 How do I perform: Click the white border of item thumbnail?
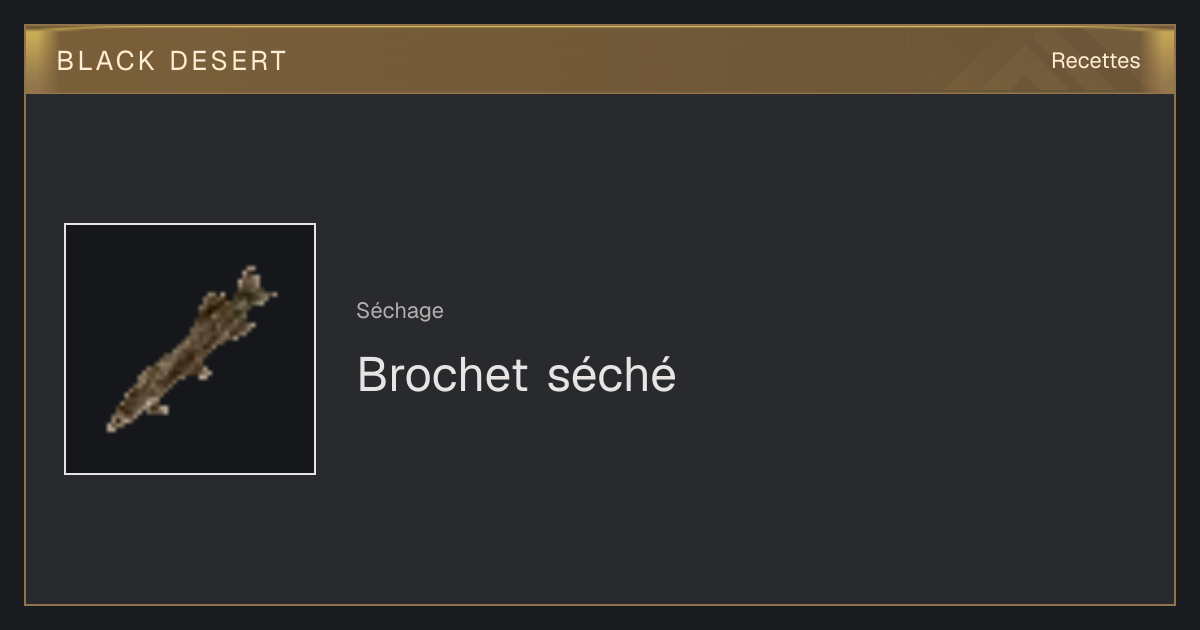point(65,349)
